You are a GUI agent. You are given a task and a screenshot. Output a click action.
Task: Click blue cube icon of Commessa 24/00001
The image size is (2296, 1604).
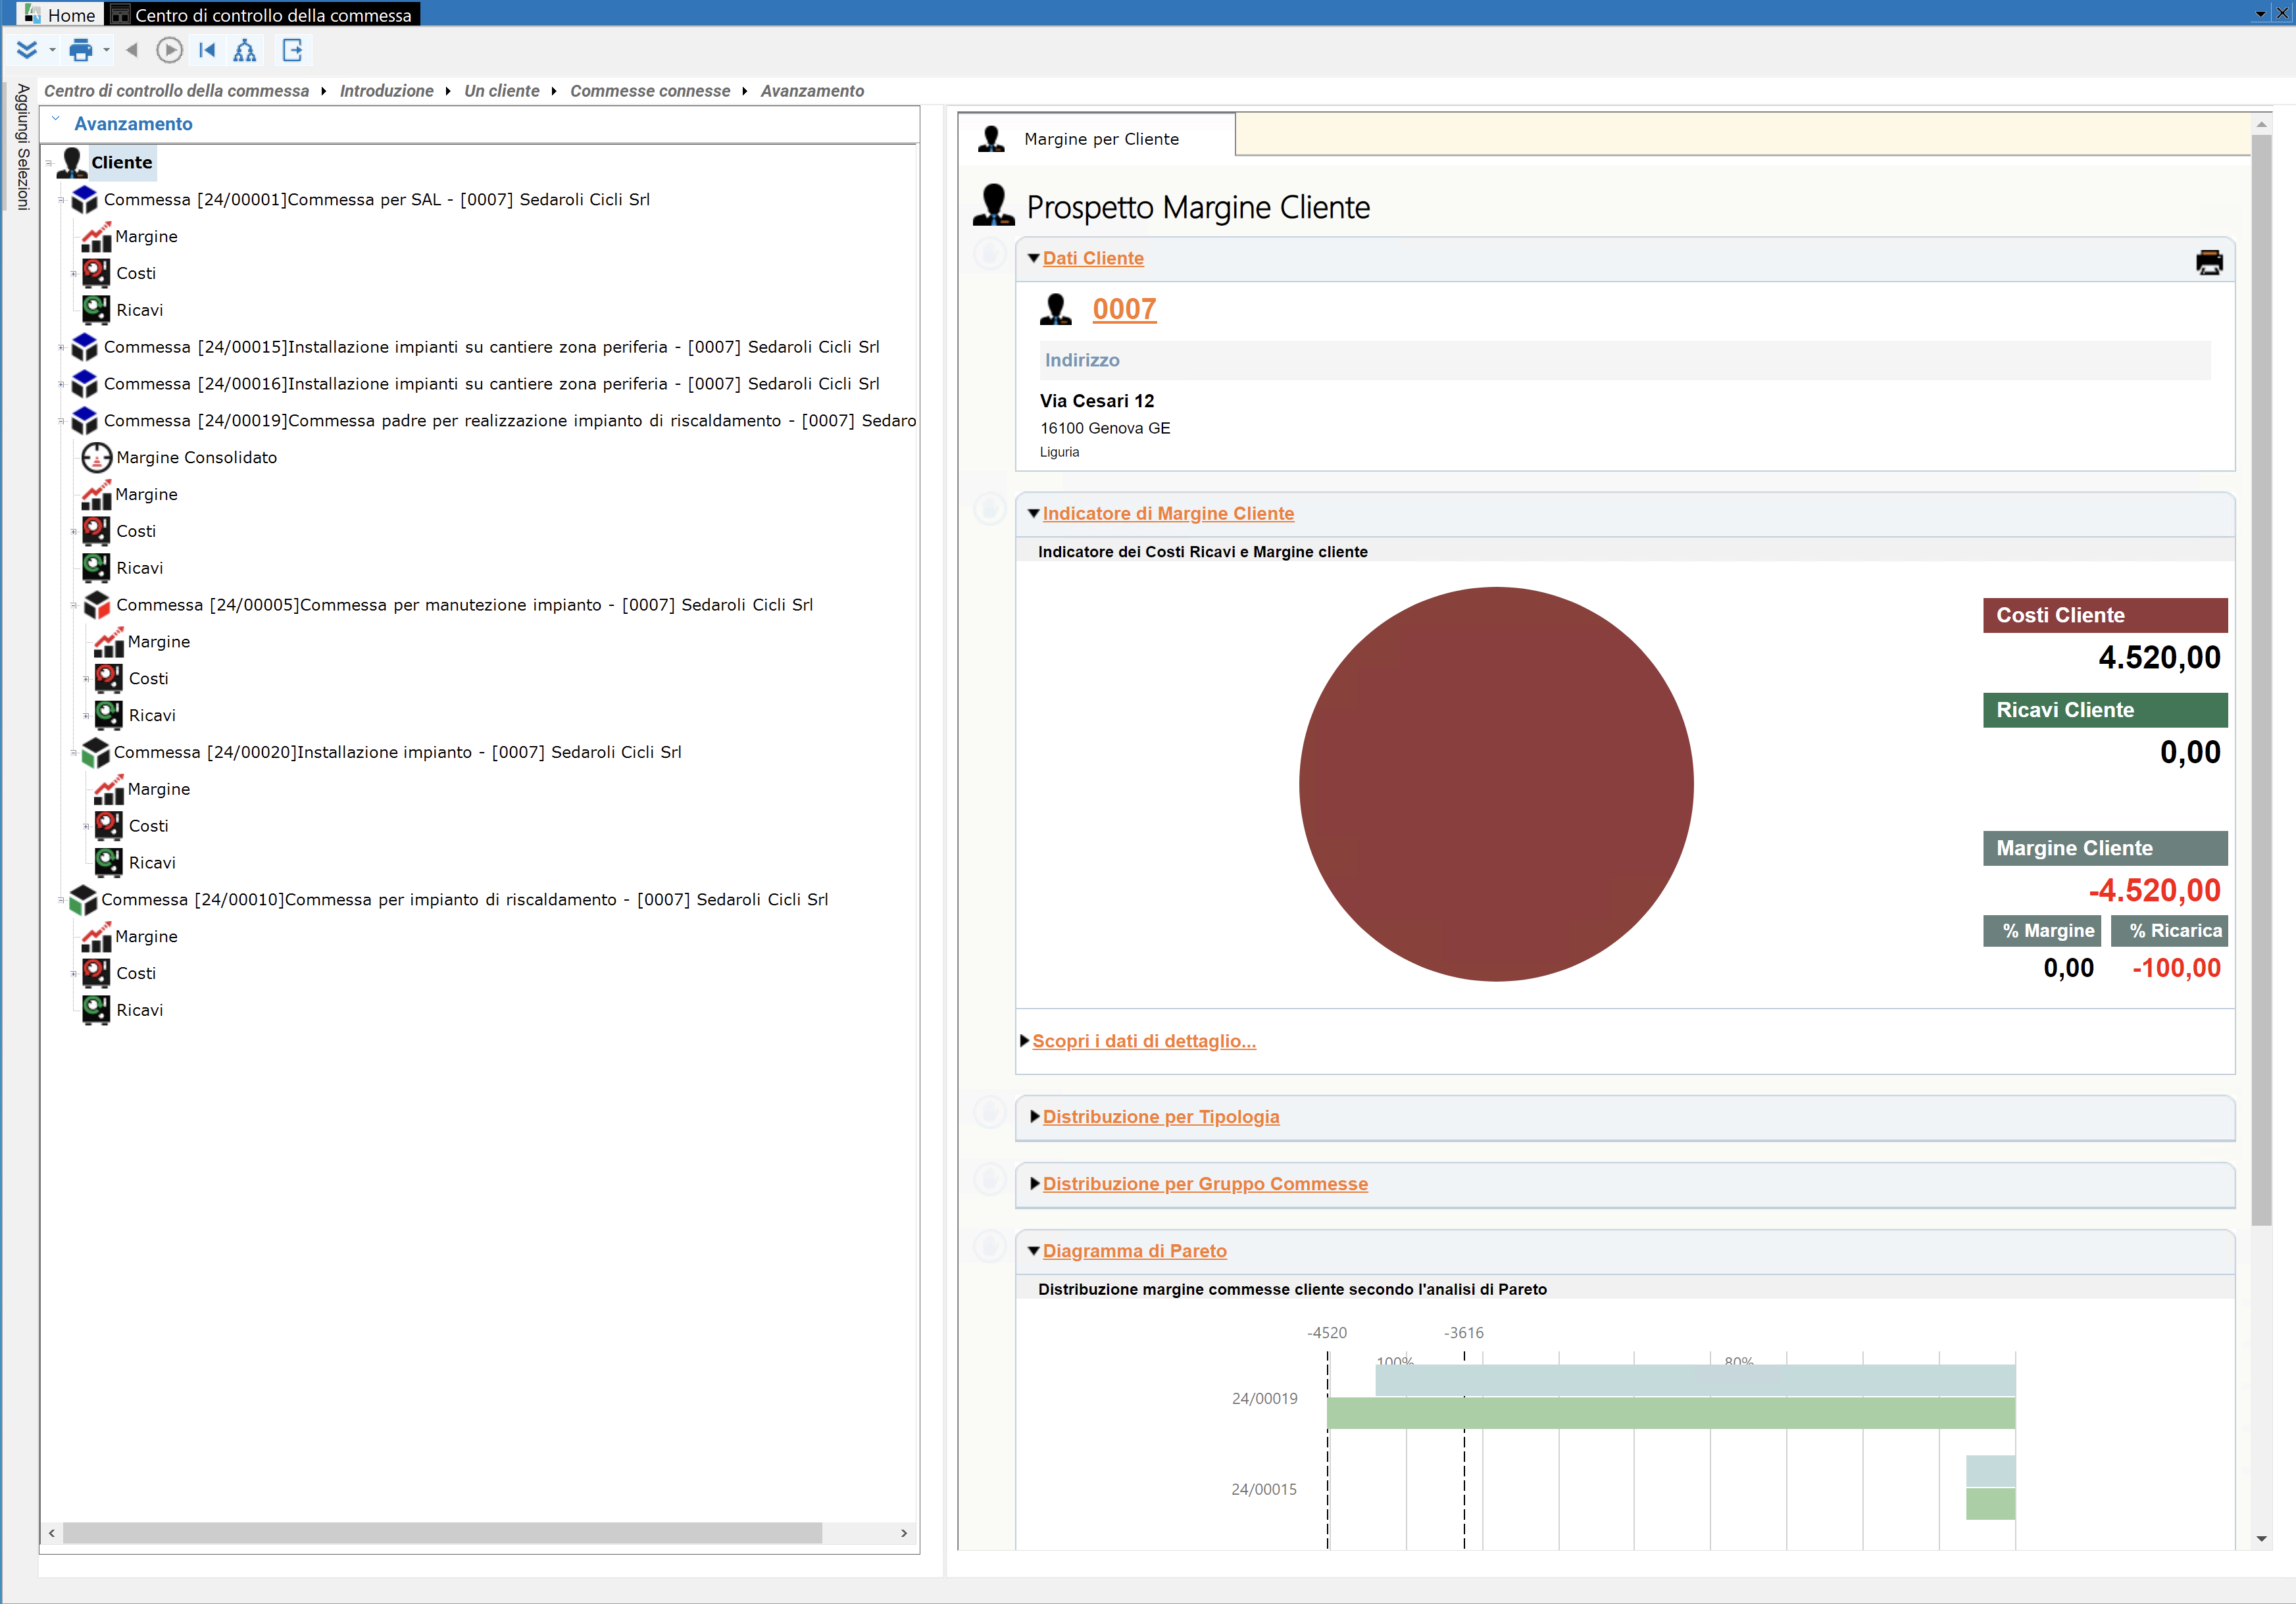(x=85, y=199)
